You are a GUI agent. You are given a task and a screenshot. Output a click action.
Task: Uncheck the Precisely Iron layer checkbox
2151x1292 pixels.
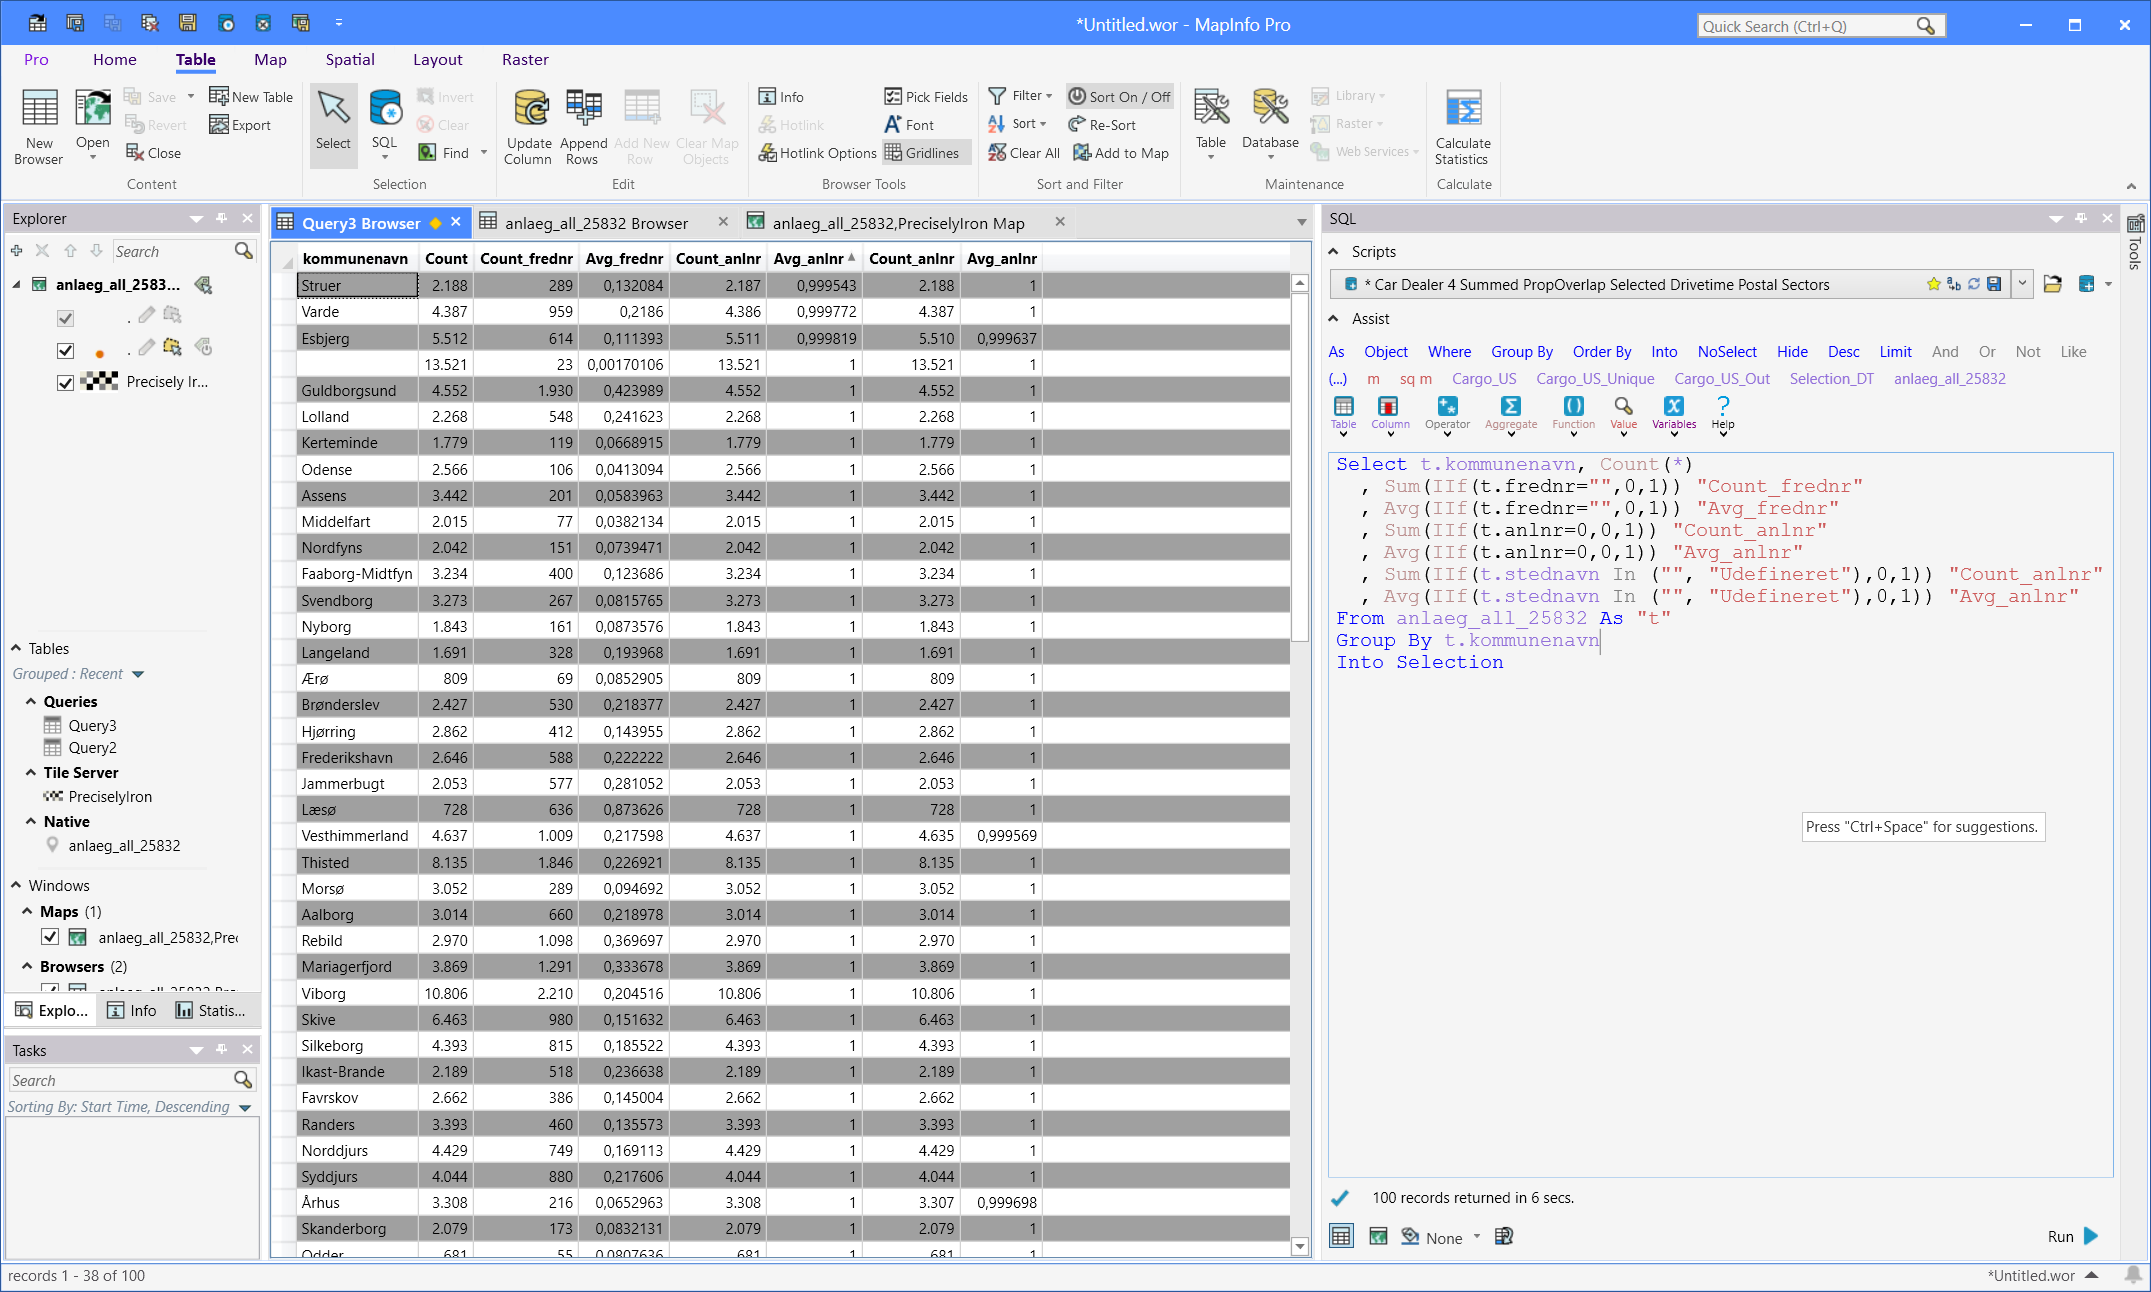tap(65, 382)
